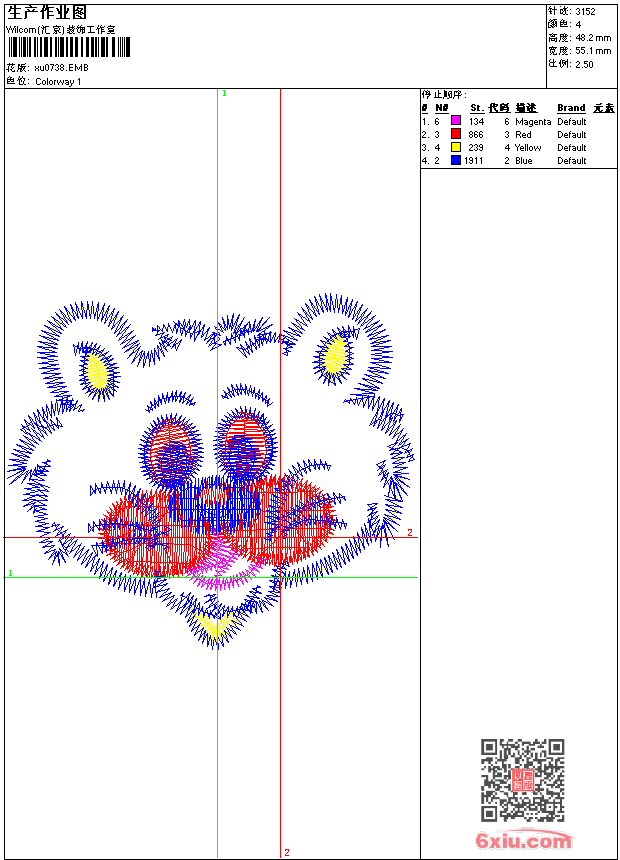The height and width of the screenshot is (860, 620).
Task: Click the barcode under the studio name
Action: pos(69,47)
